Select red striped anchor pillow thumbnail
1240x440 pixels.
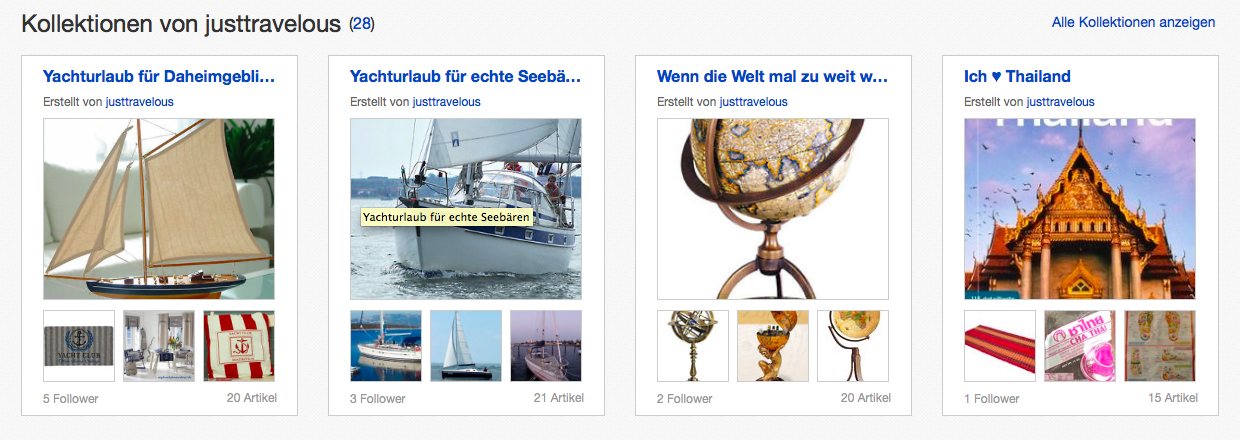coord(239,346)
